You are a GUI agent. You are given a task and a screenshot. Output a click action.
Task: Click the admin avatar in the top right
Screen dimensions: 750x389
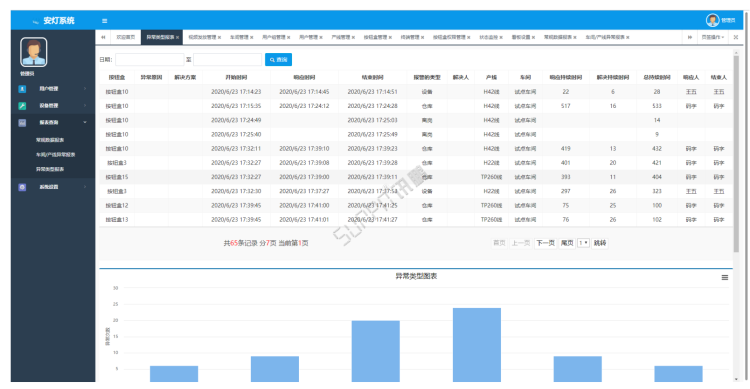click(712, 20)
